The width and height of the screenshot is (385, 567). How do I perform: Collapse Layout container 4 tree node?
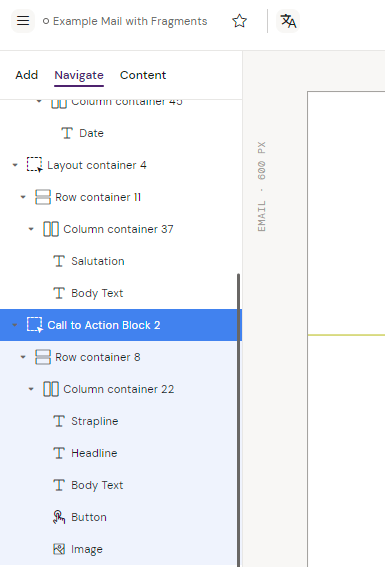click(x=15, y=165)
